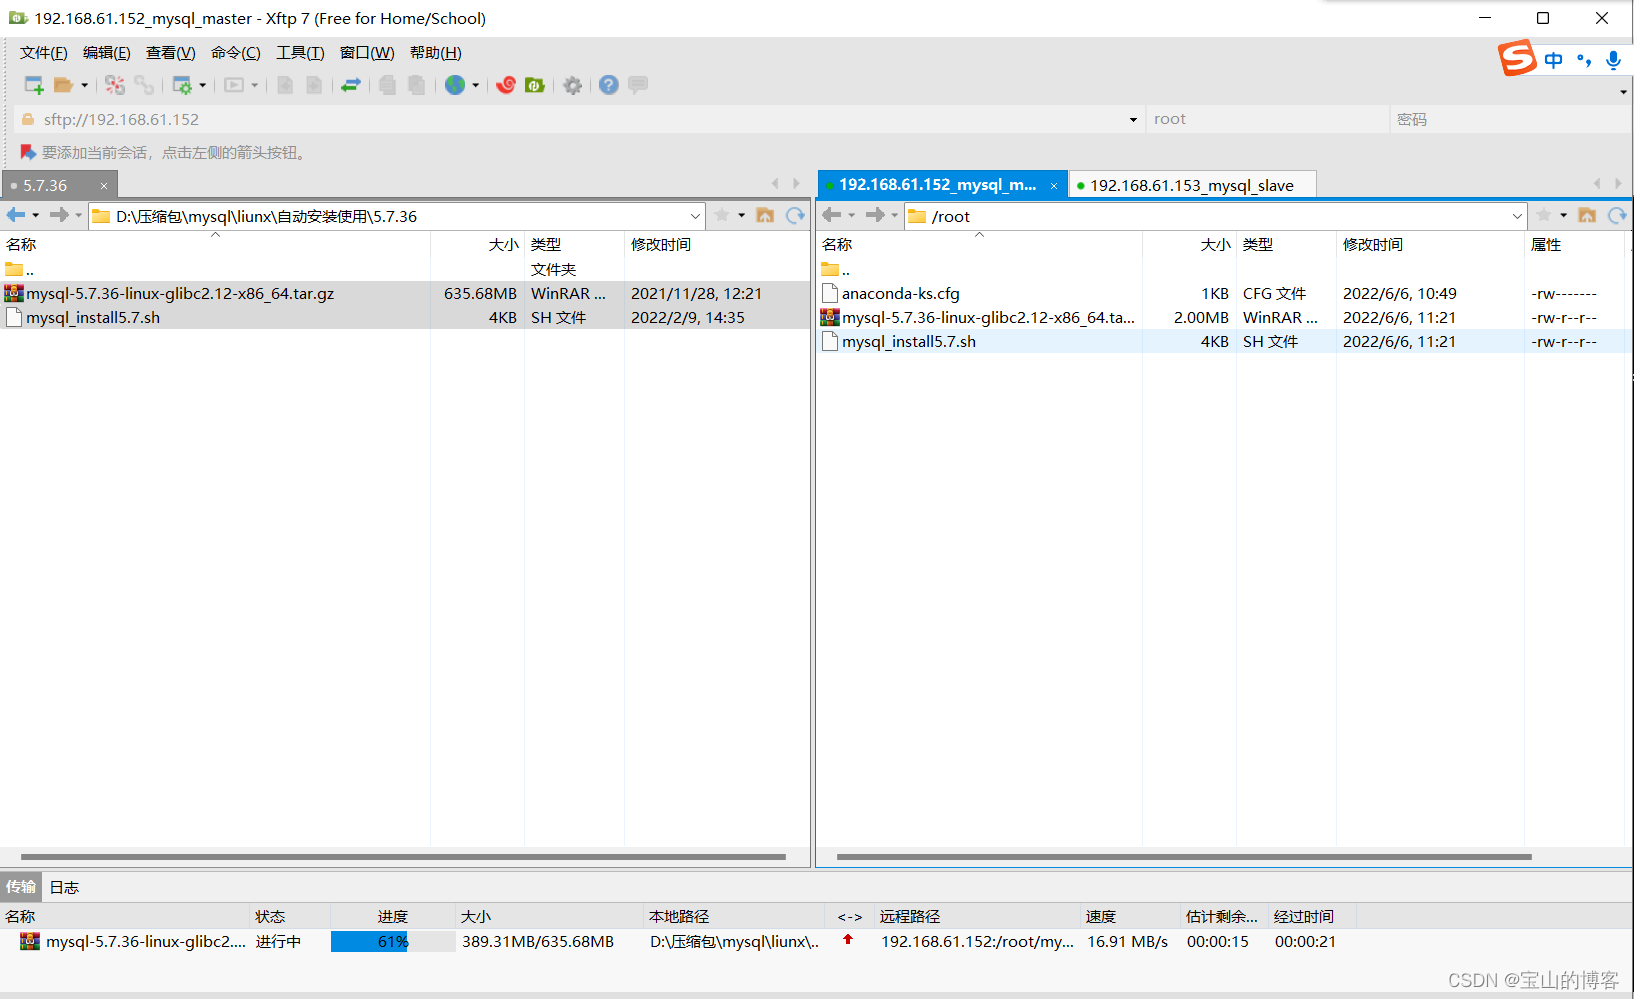The width and height of the screenshot is (1634, 999).
Task: Close the 192.168.61.152_mysql_master tab
Action: click(x=1054, y=186)
